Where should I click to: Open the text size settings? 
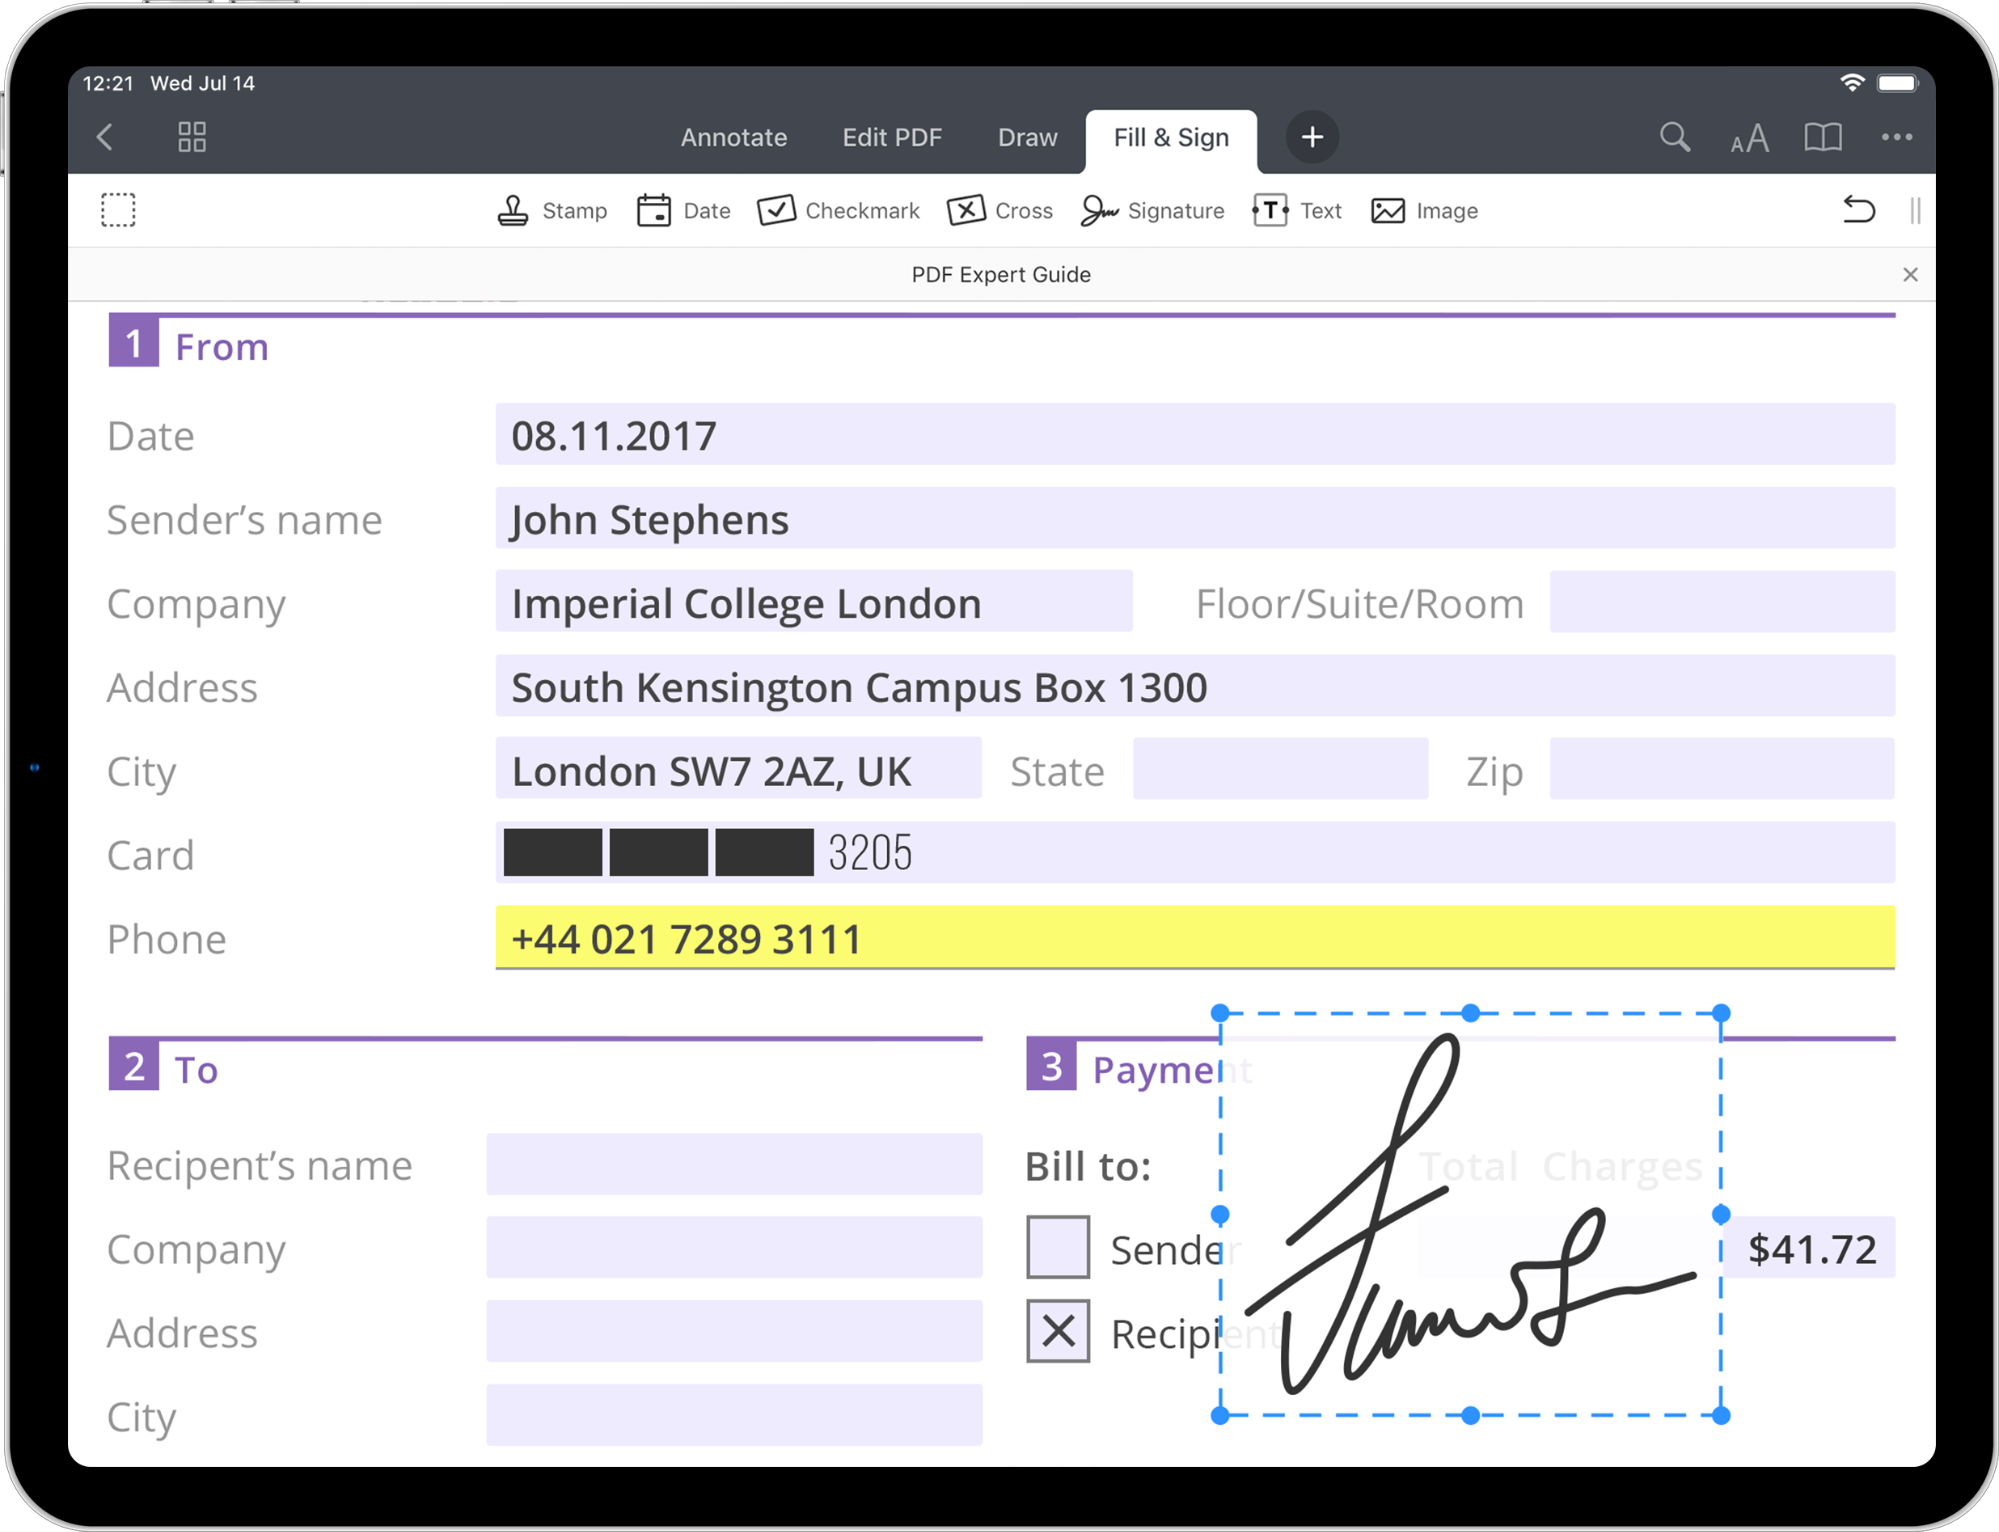(1749, 138)
